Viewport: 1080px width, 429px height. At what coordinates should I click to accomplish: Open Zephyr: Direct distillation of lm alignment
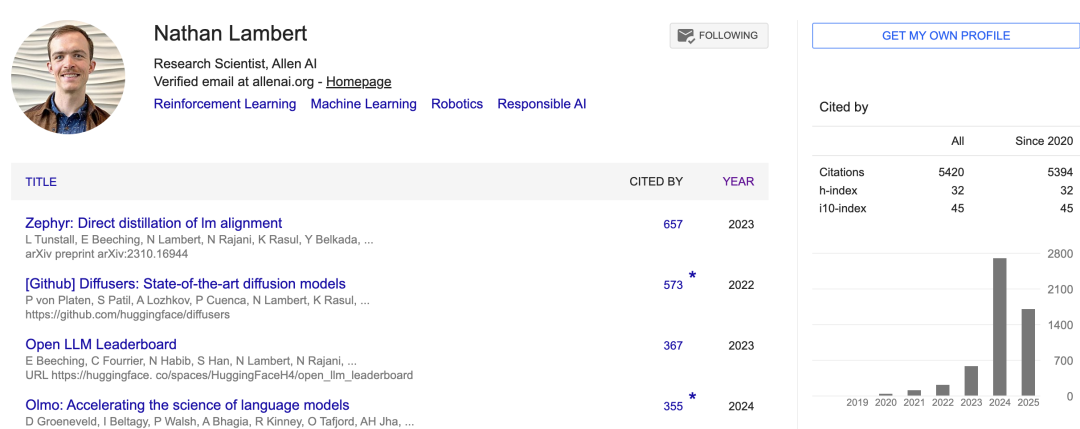[x=154, y=223]
